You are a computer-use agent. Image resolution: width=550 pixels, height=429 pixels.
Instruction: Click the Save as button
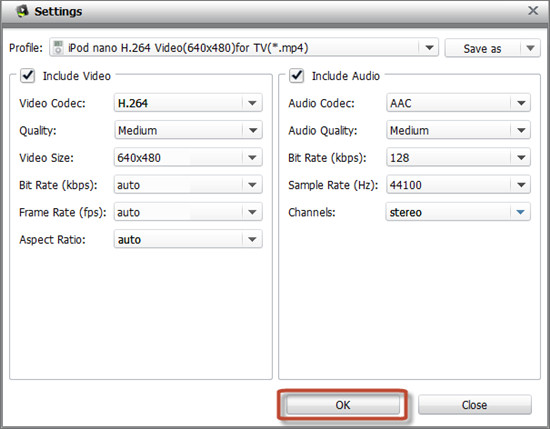(482, 48)
